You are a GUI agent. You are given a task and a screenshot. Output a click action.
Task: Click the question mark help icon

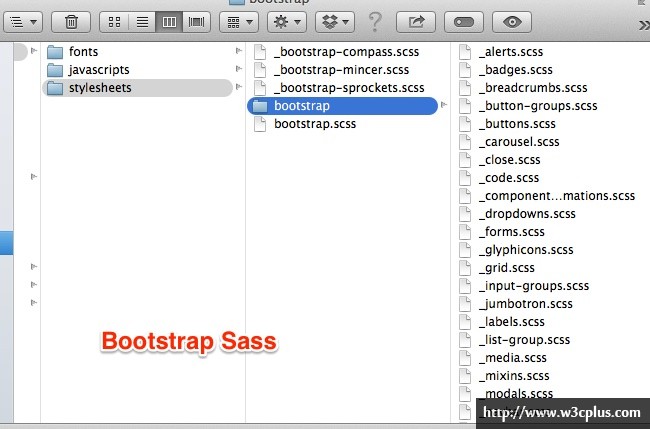click(375, 22)
